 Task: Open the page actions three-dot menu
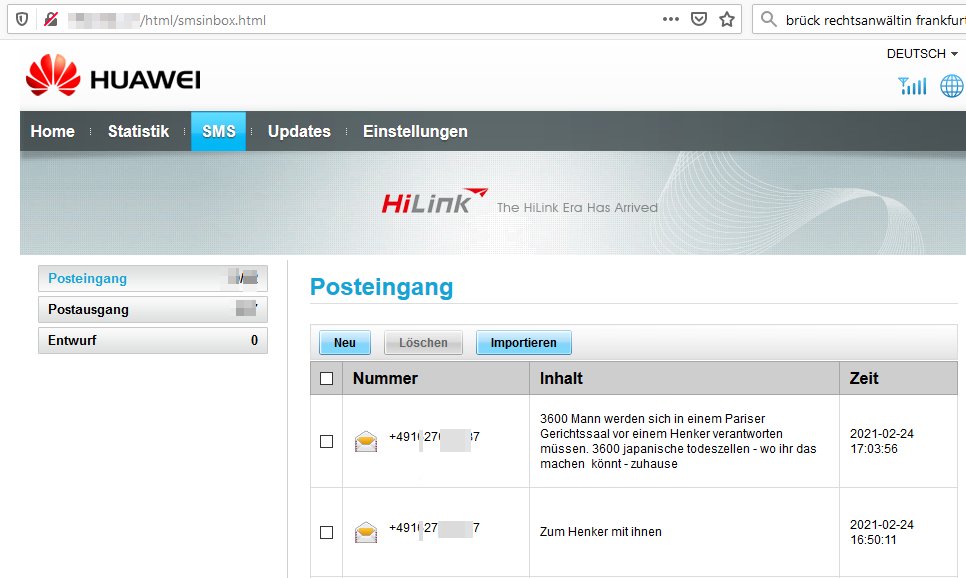(671, 19)
